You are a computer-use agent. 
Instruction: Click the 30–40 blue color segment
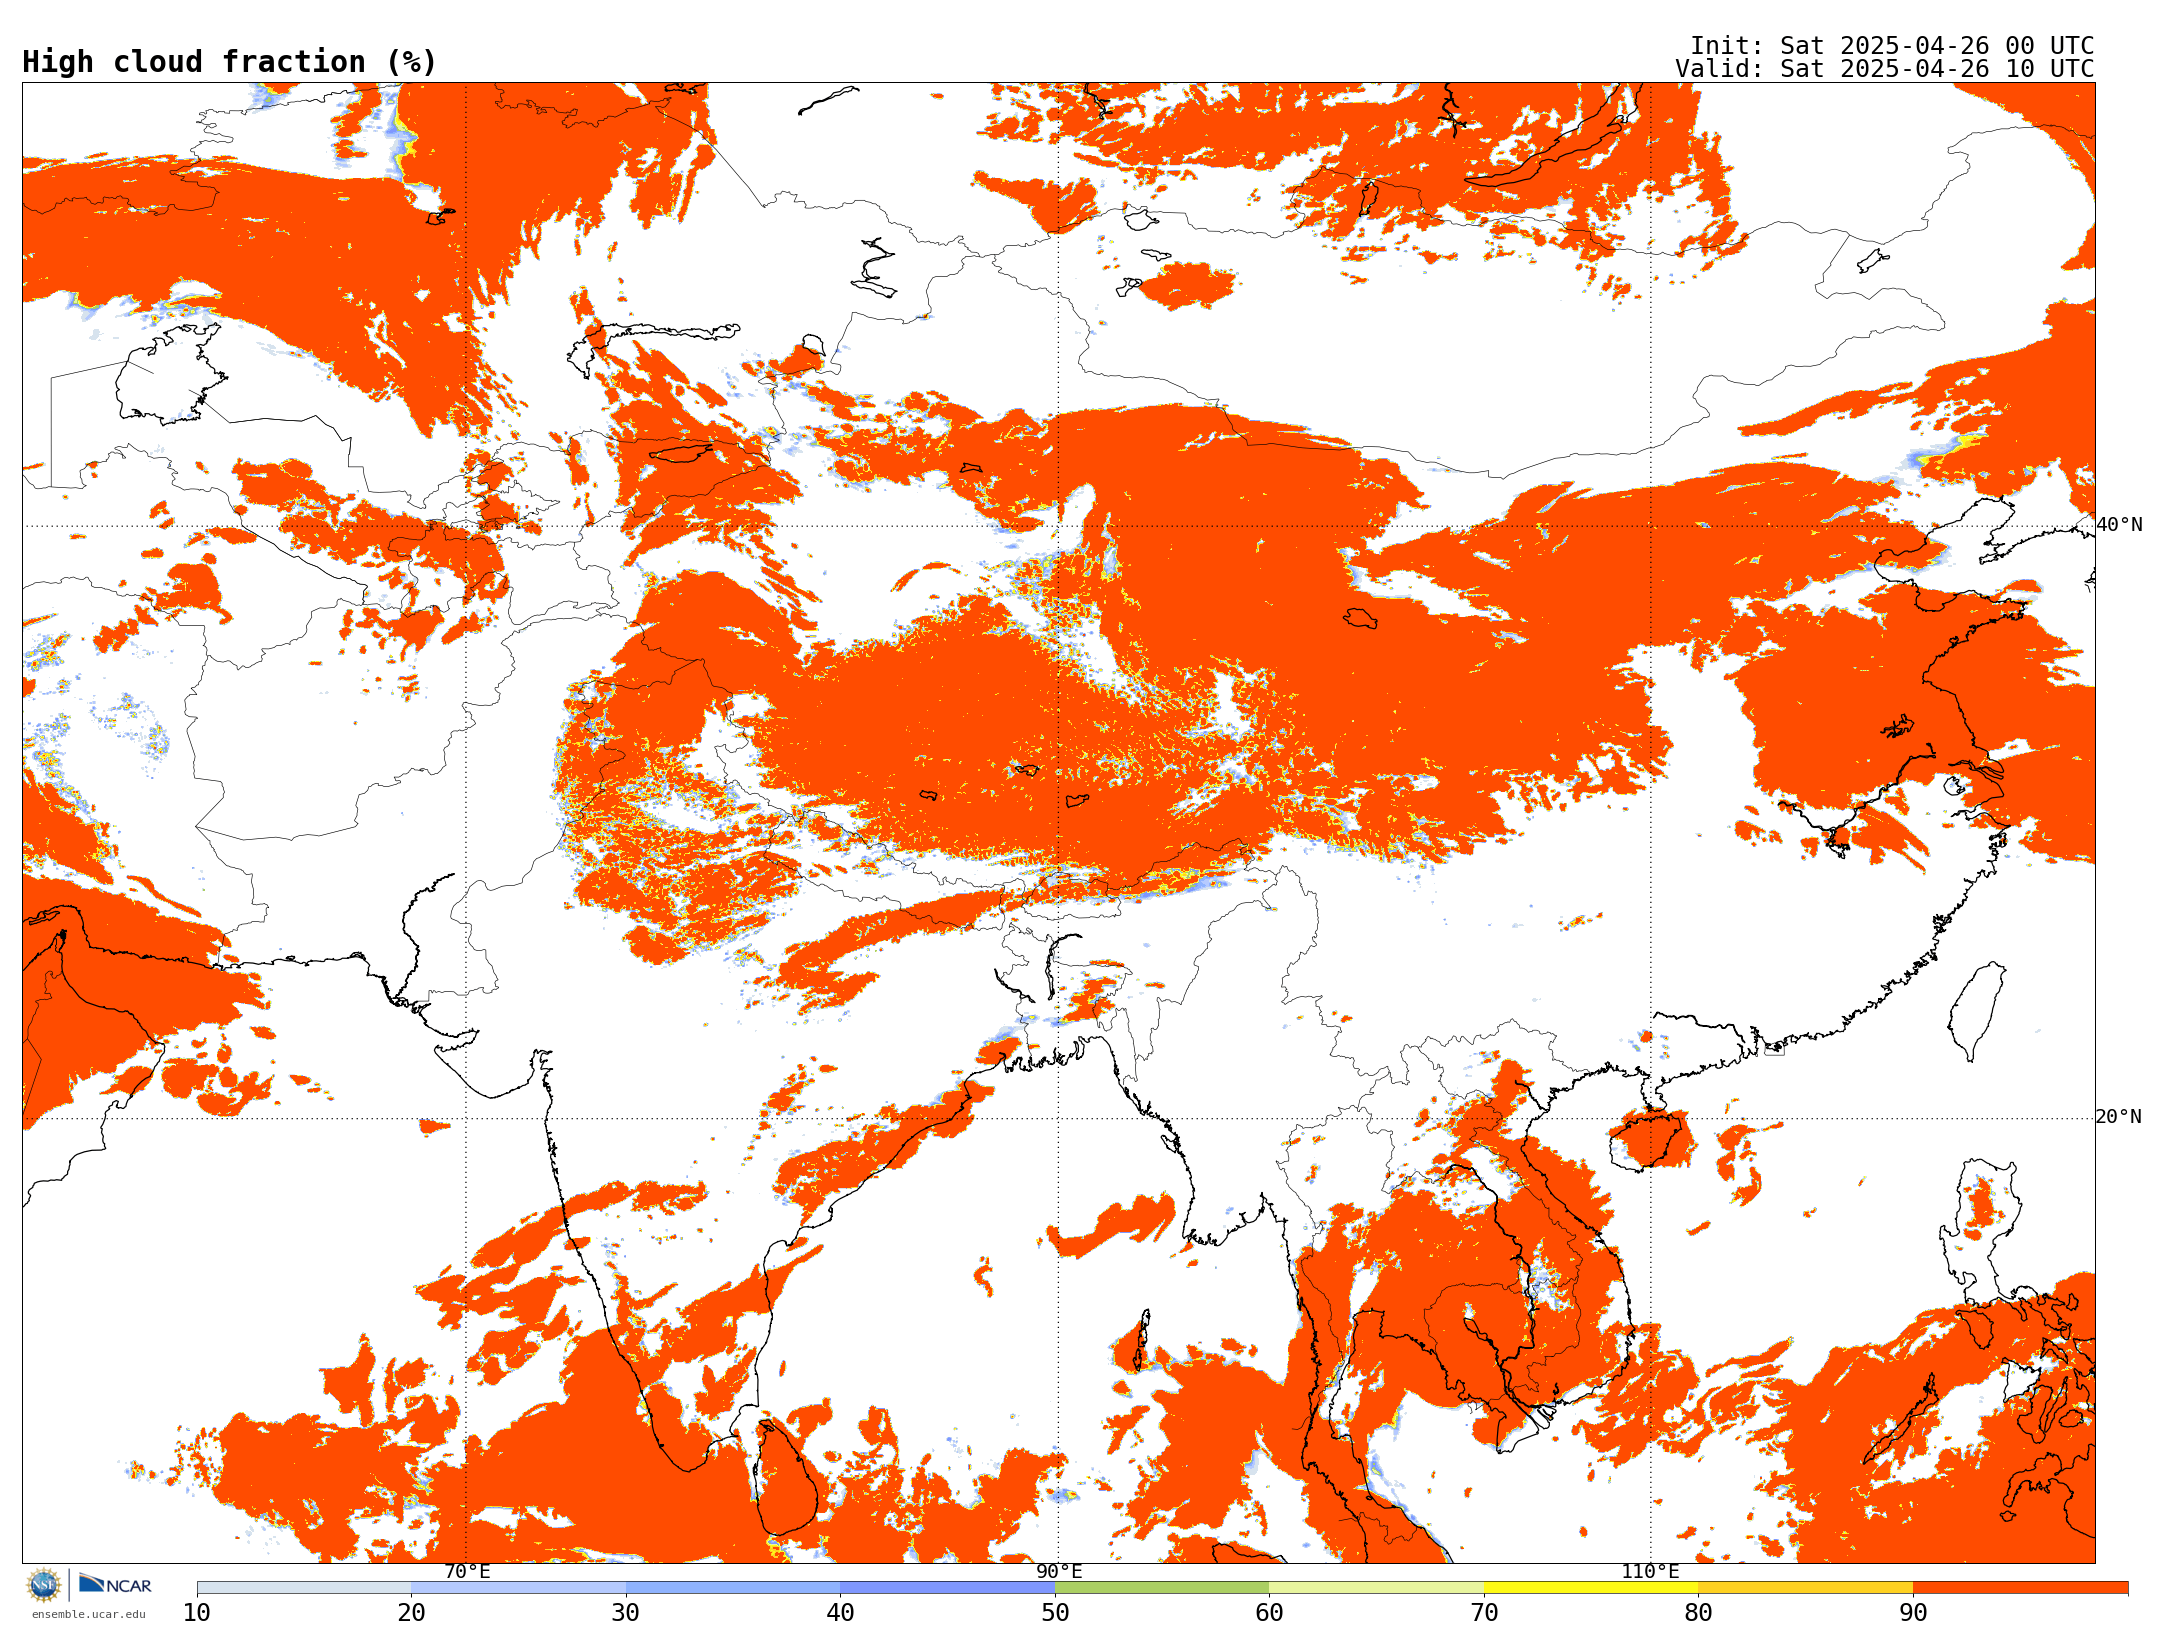tap(733, 1587)
